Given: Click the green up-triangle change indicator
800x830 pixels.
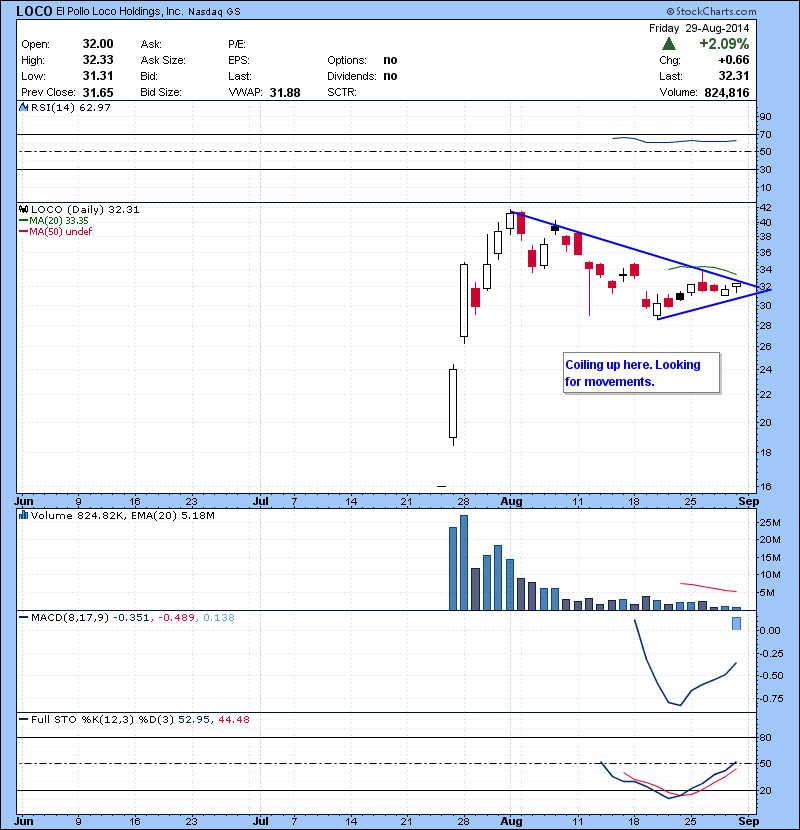Looking at the screenshot, I should [669, 43].
